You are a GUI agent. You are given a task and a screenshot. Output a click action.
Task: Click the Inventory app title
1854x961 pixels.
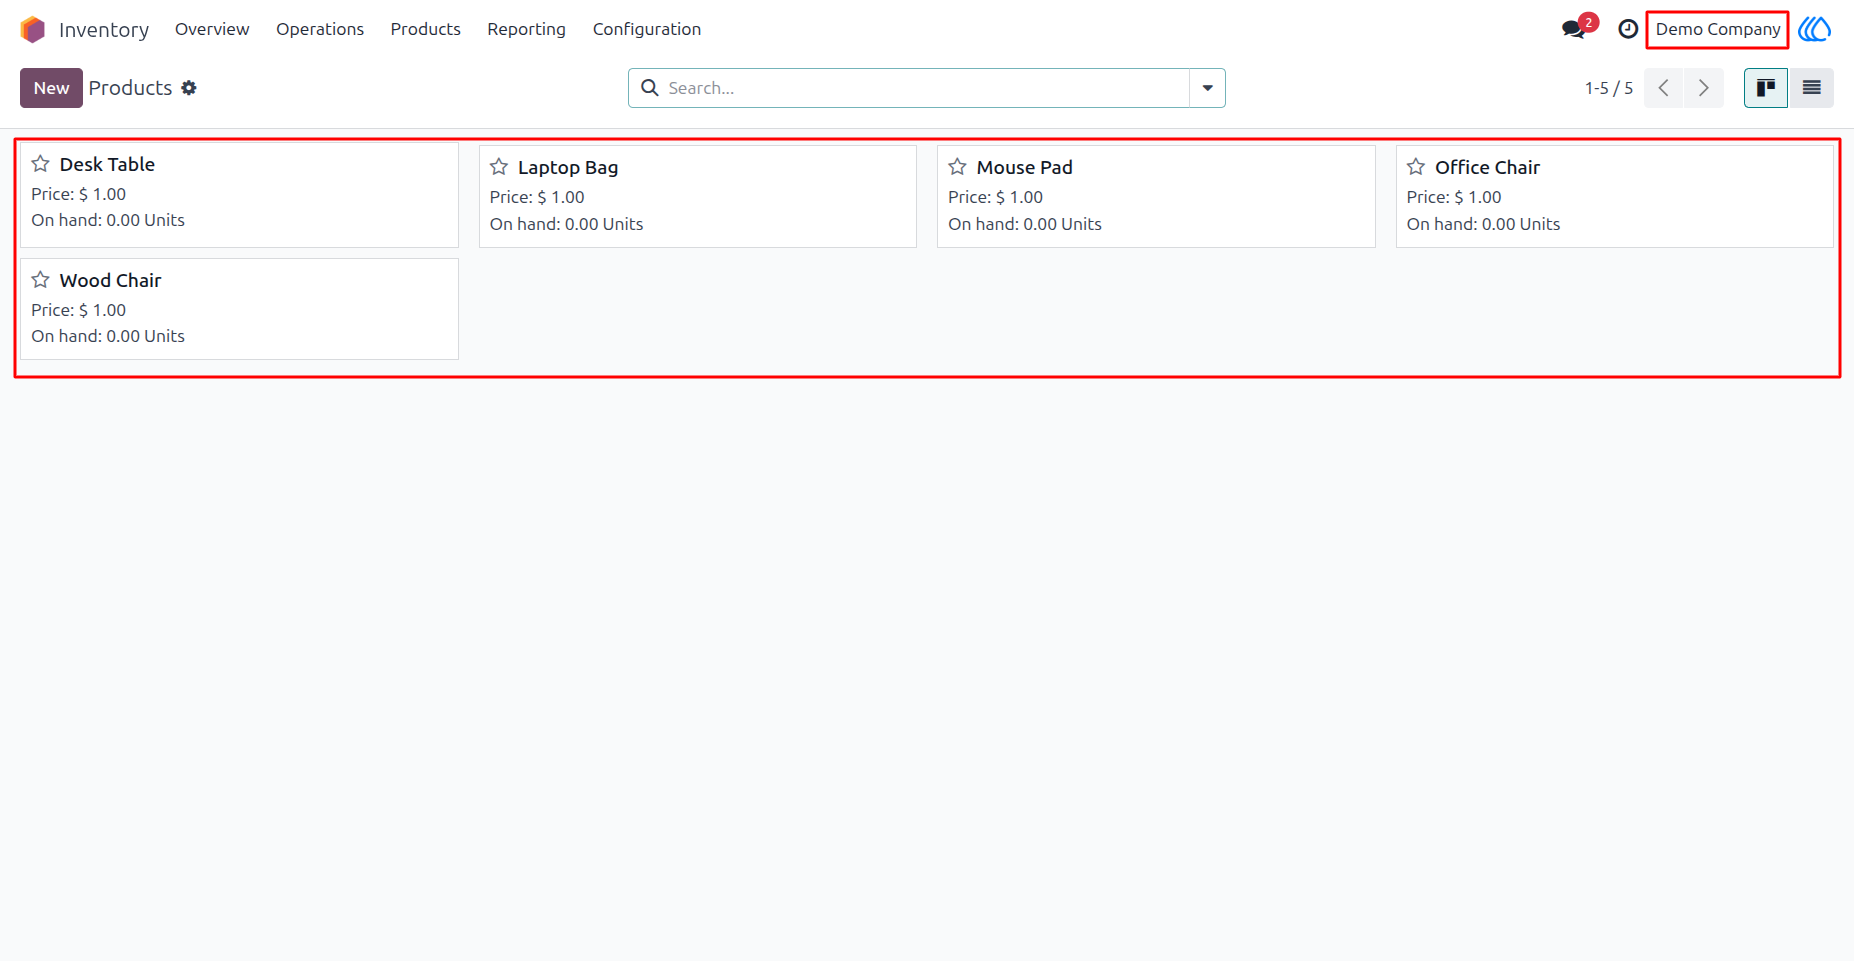point(104,30)
